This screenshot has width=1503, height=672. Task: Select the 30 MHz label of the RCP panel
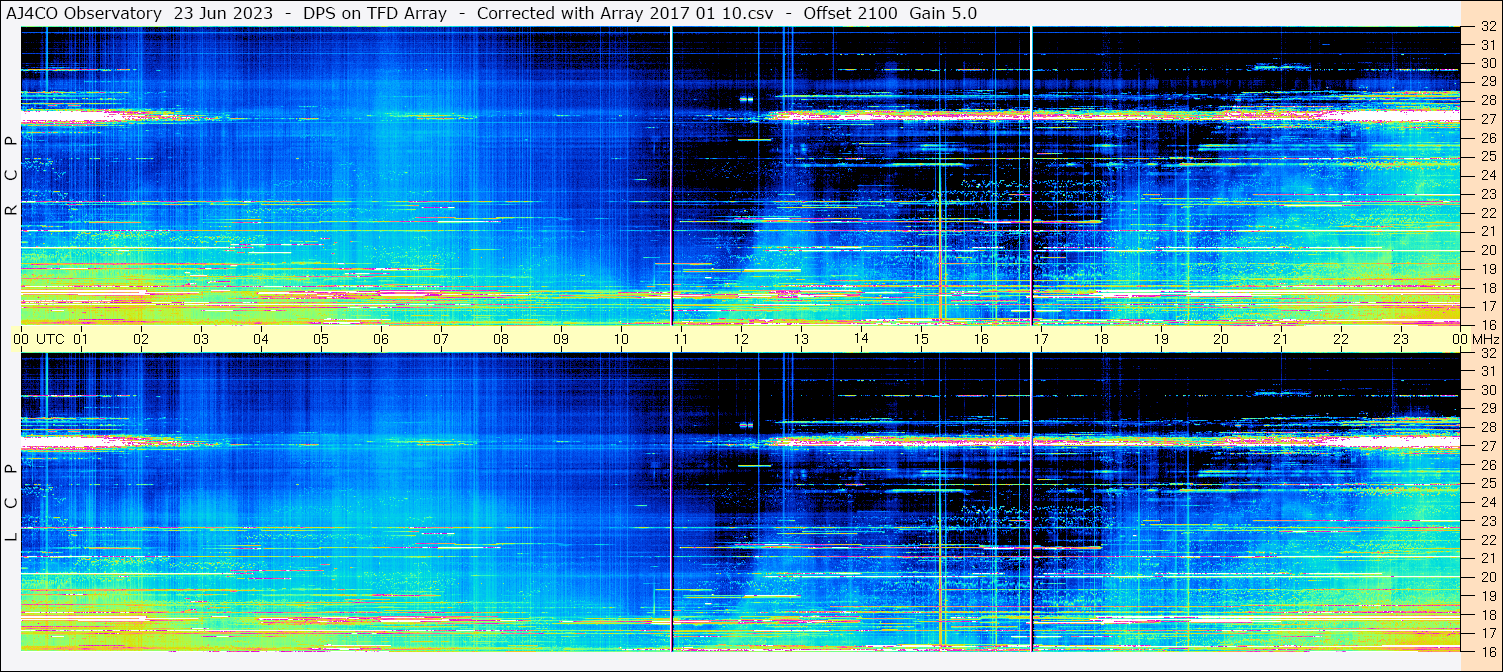point(1488,63)
